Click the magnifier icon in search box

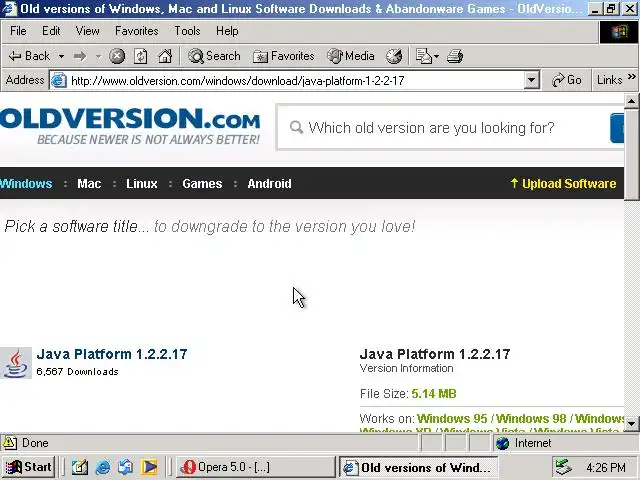(x=296, y=128)
